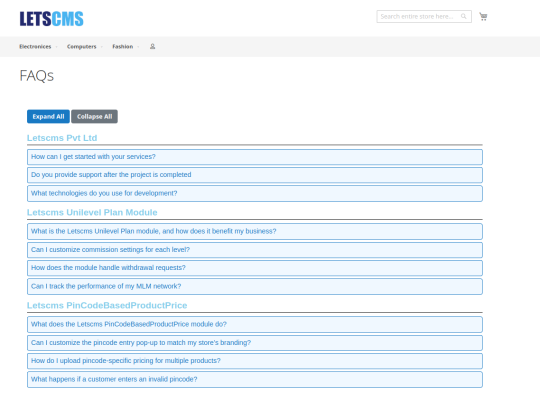Expand 'Can I track the performance of my MLM network?'
This screenshot has height=400, width=540.
coord(255,286)
